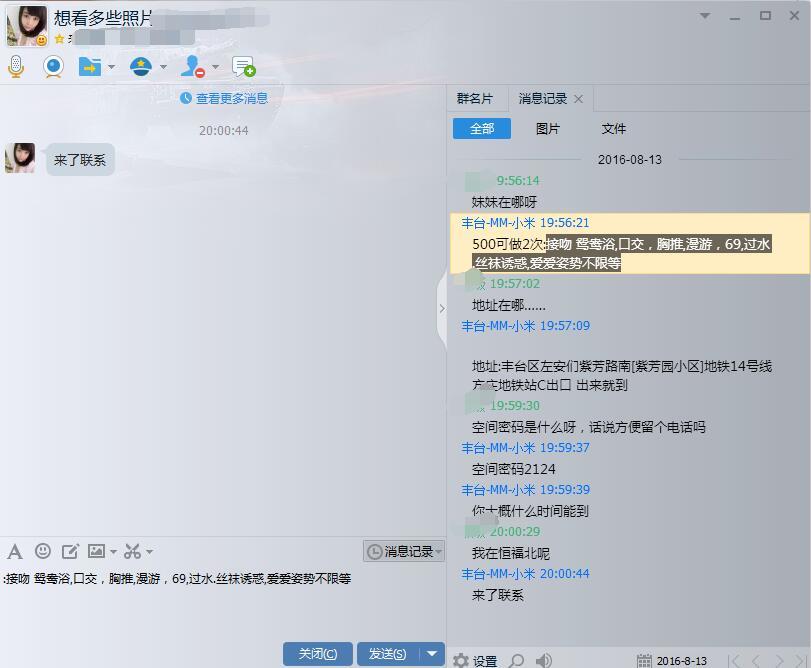Select the 图片 filter
Viewport: 811px width, 668px height.
click(548, 128)
